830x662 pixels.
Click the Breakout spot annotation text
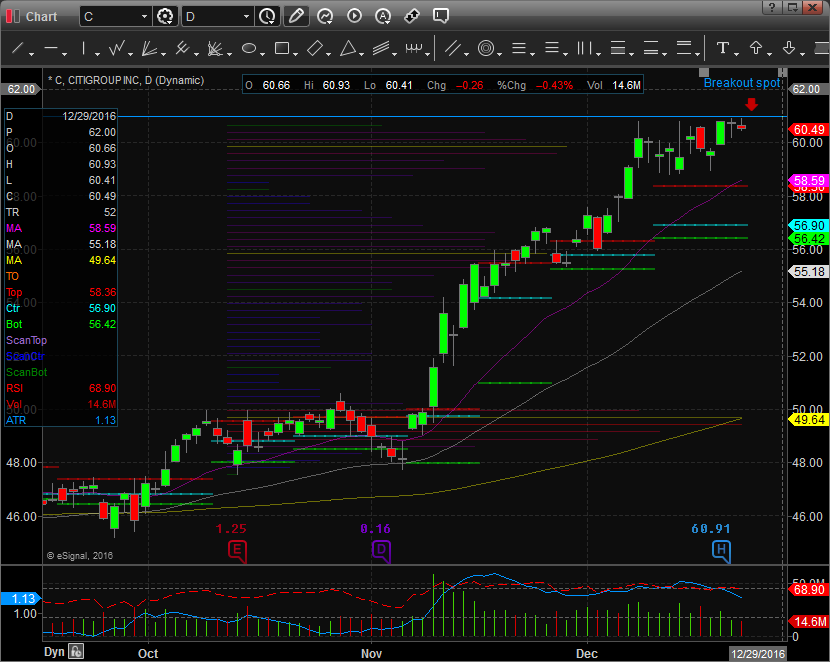coord(742,83)
